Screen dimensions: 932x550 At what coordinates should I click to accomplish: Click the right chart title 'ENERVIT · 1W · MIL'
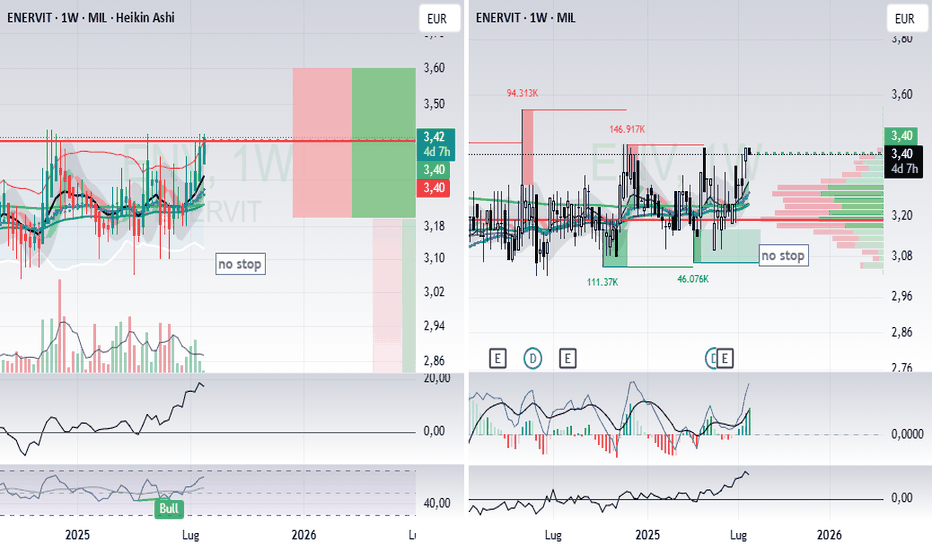point(525,18)
